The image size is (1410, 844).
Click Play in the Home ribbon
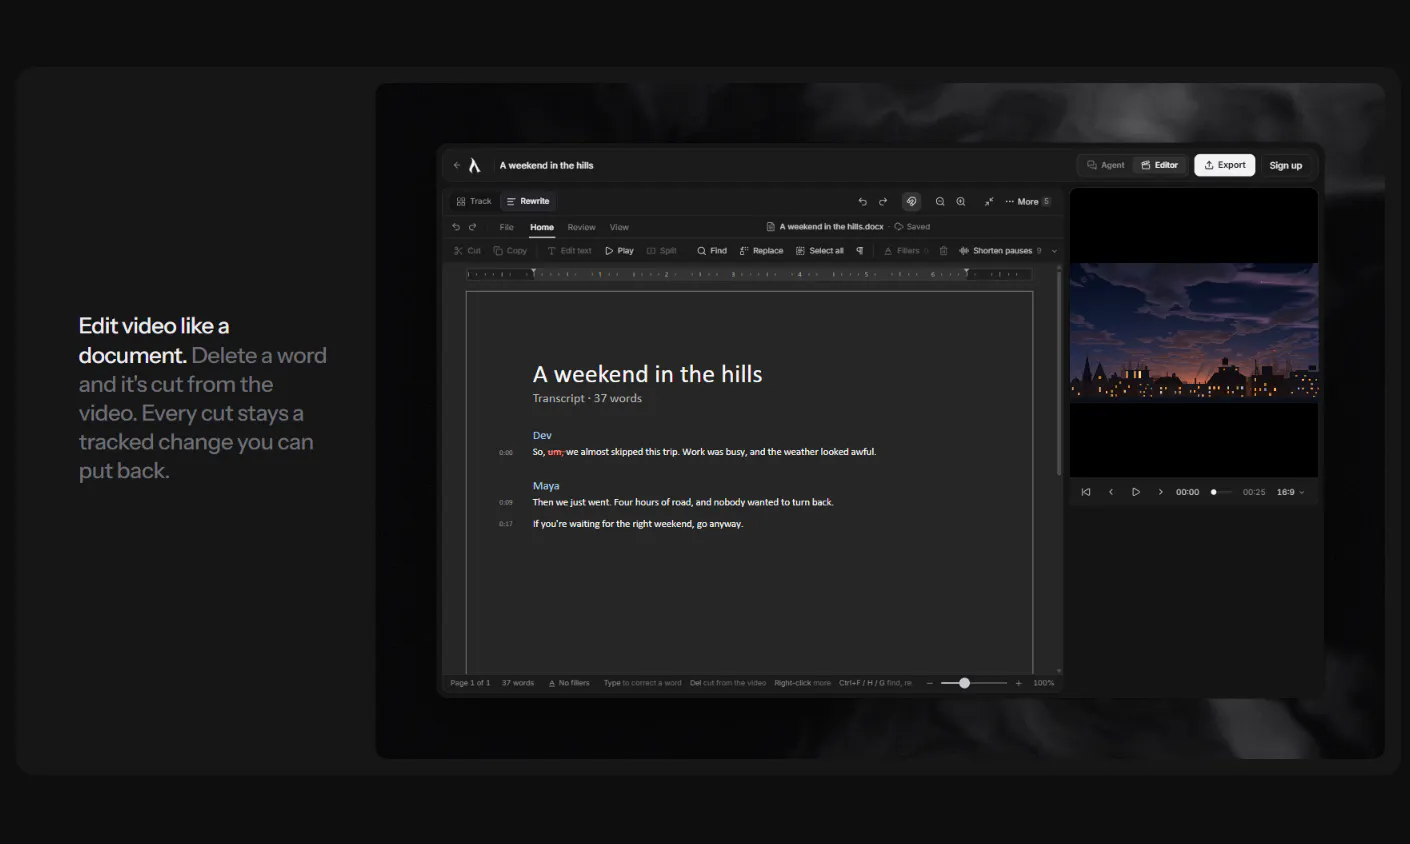point(619,251)
